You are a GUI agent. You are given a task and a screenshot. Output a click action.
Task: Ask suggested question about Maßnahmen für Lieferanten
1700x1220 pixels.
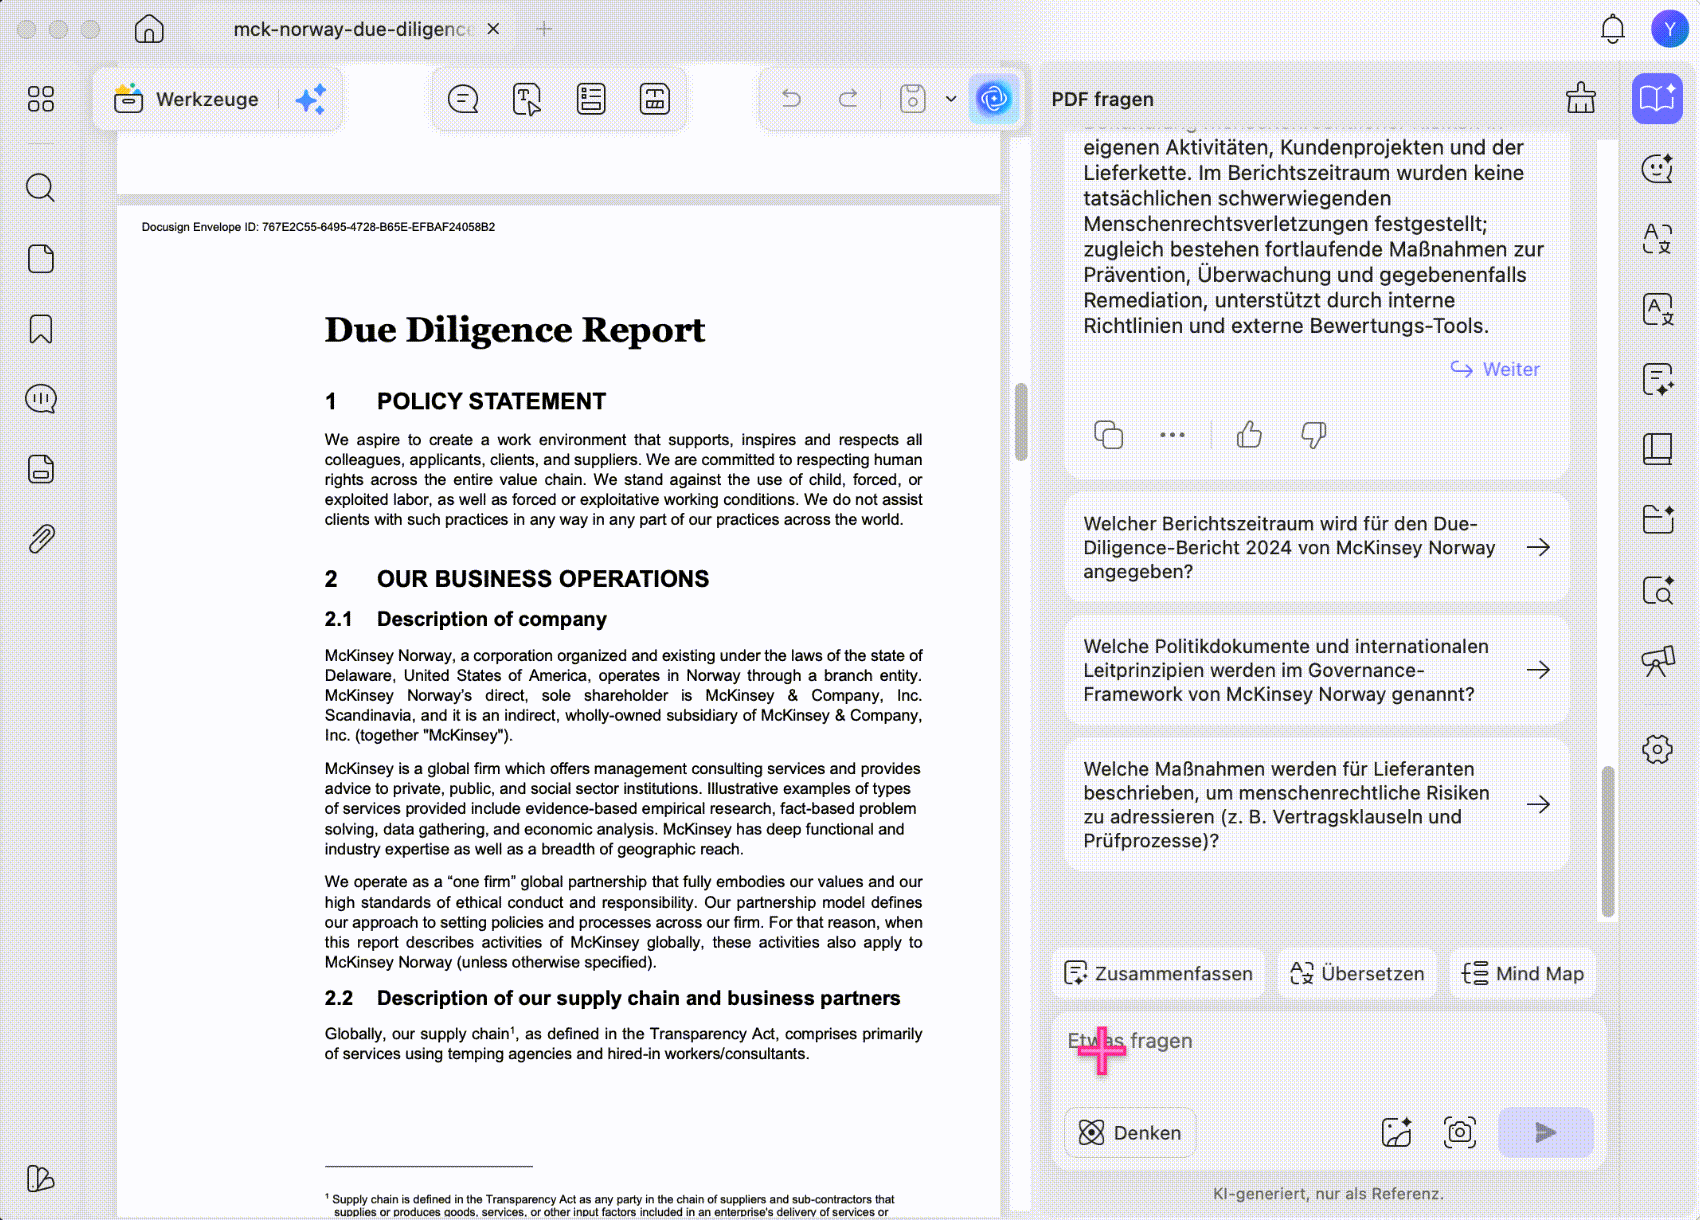coord(1316,804)
